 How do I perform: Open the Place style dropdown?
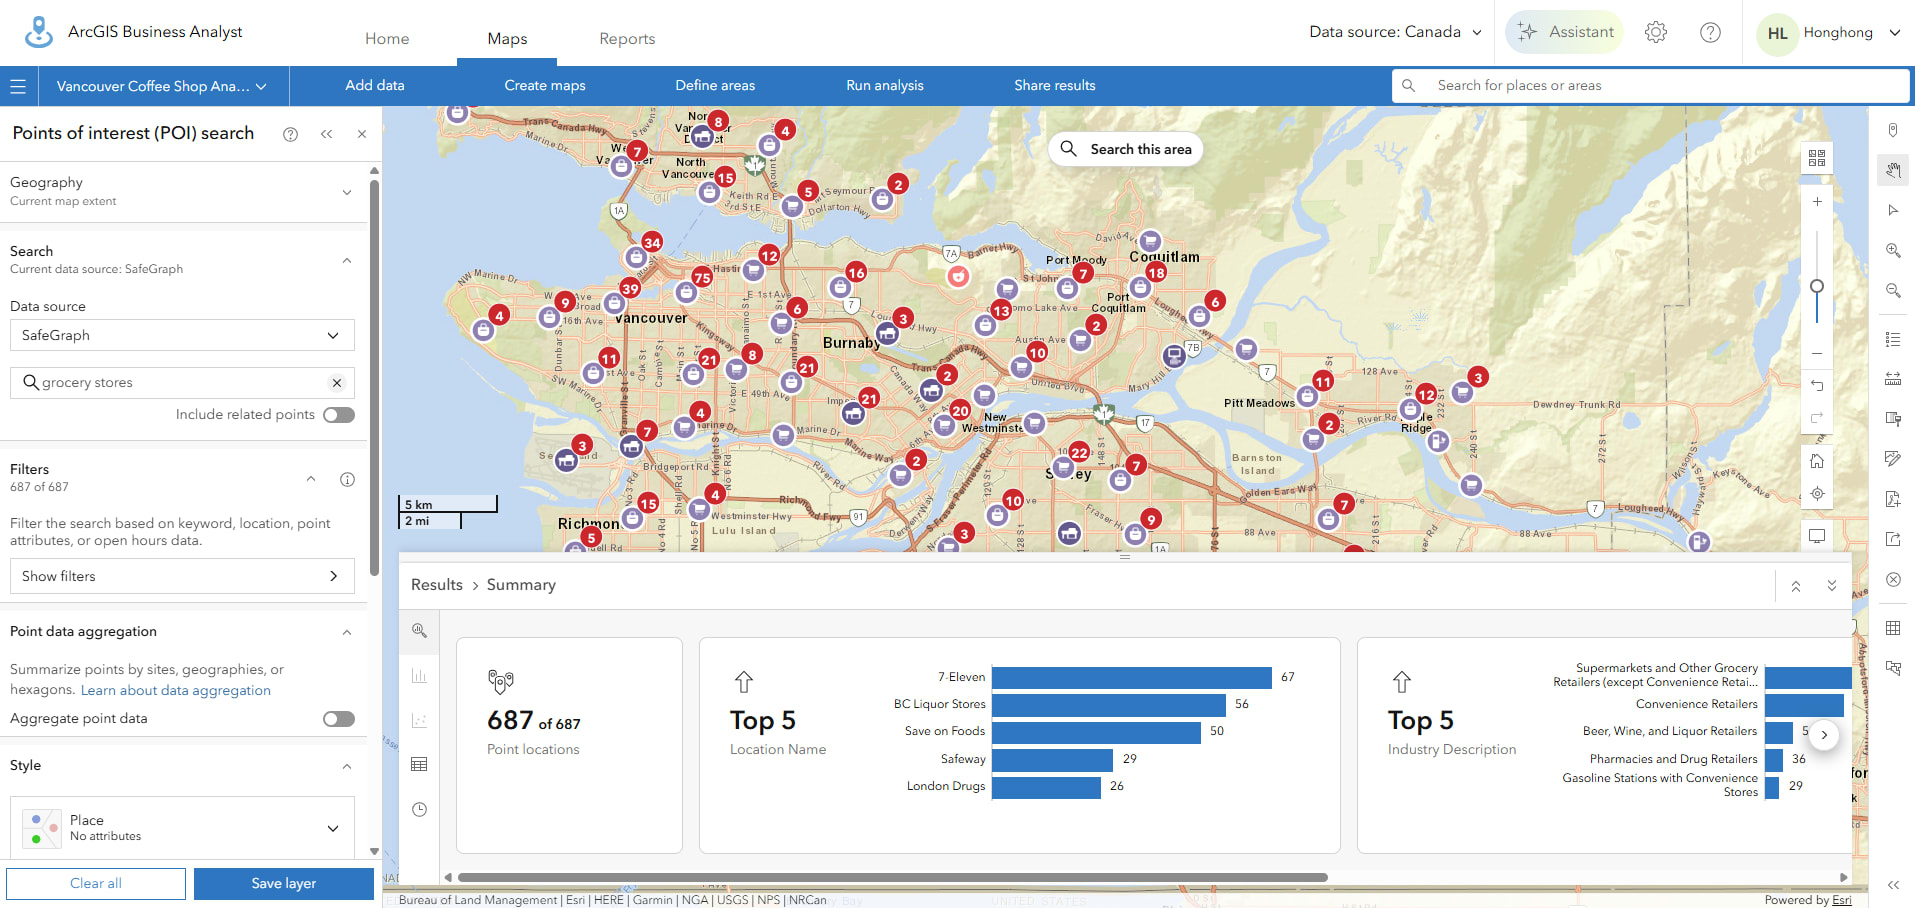[182, 827]
